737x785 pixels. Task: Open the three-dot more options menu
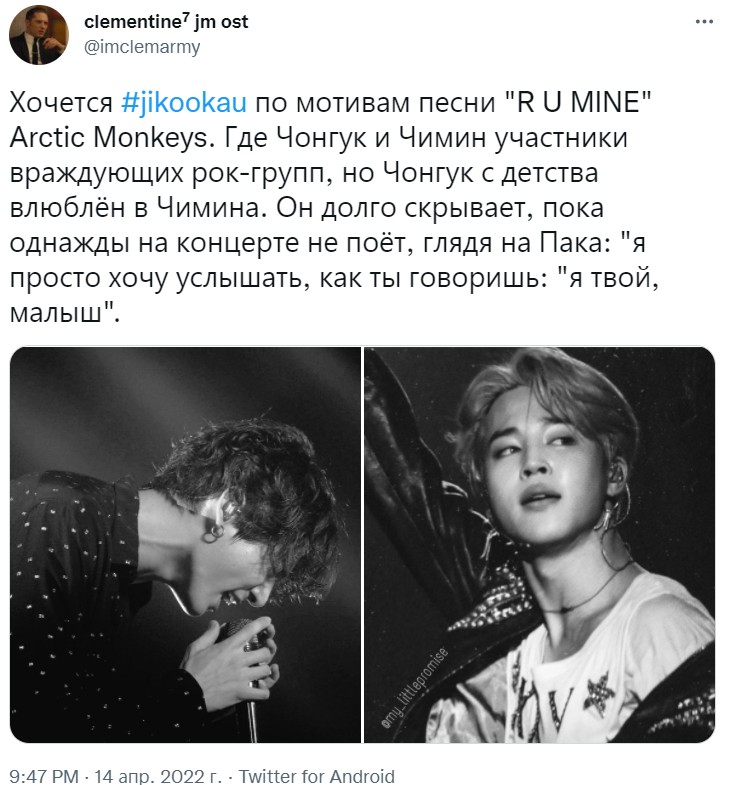point(704,22)
